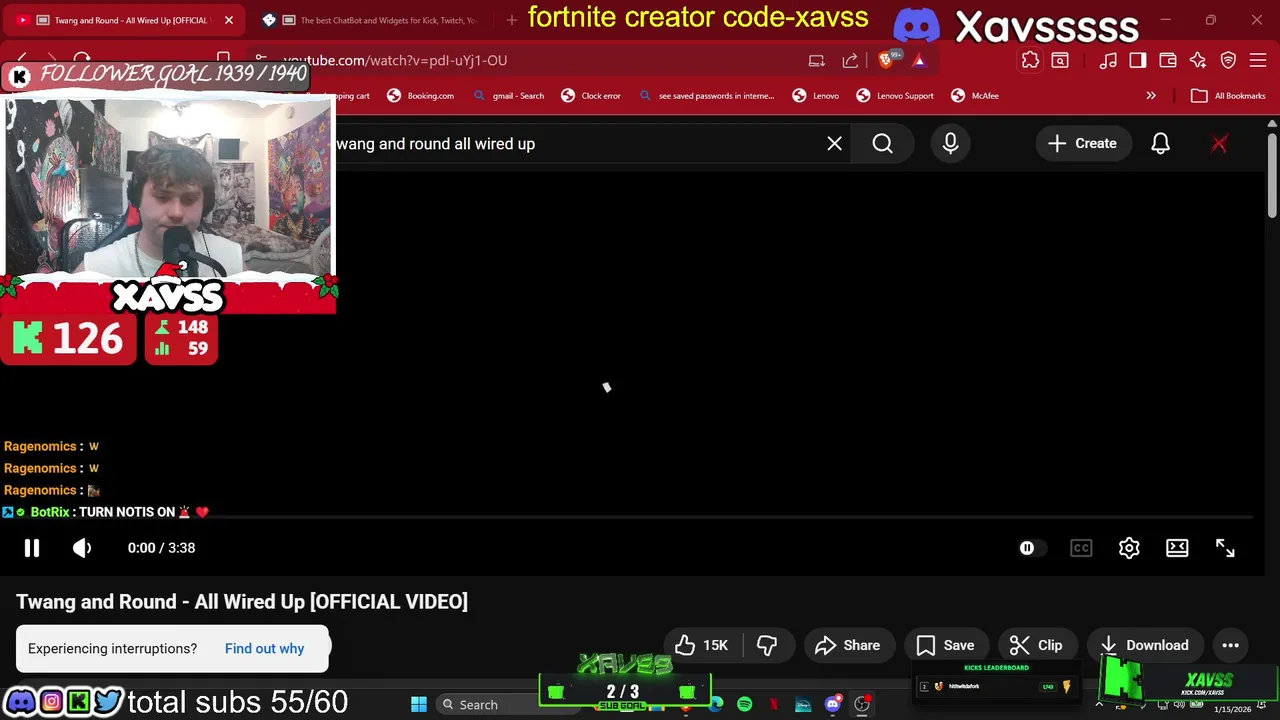Open Brave Shields lion icon
This screenshot has height=720, width=1280.
pyautogui.click(x=886, y=60)
